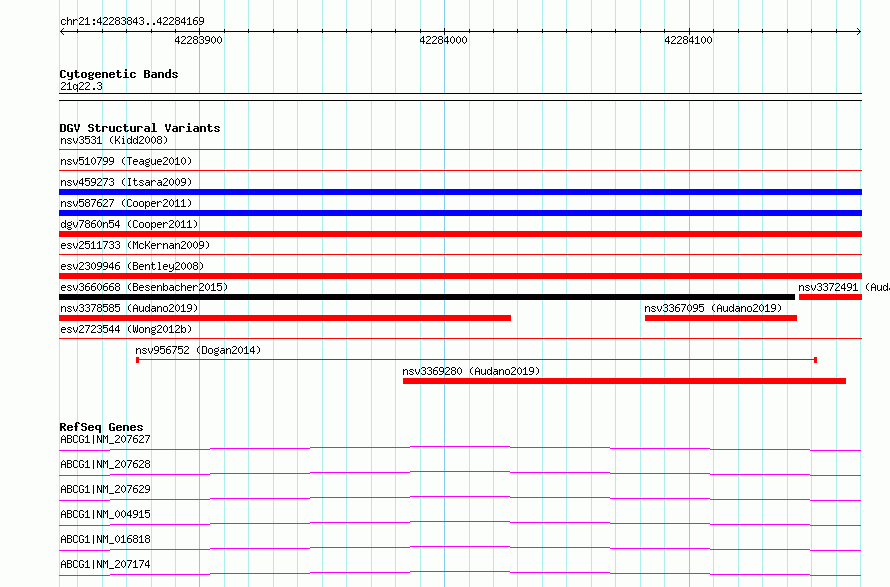
Task: Click the ABCG1|NM_004915 transcript label
Action: tap(105, 514)
